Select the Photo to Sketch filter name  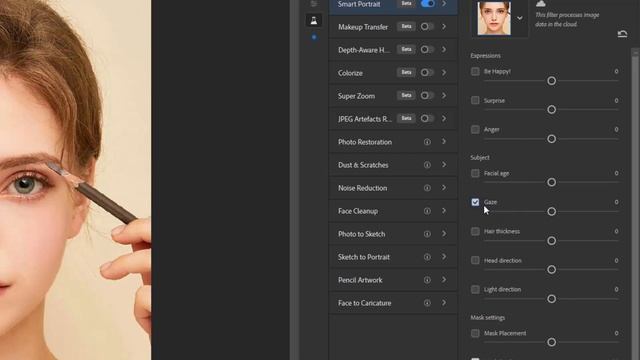click(362, 234)
